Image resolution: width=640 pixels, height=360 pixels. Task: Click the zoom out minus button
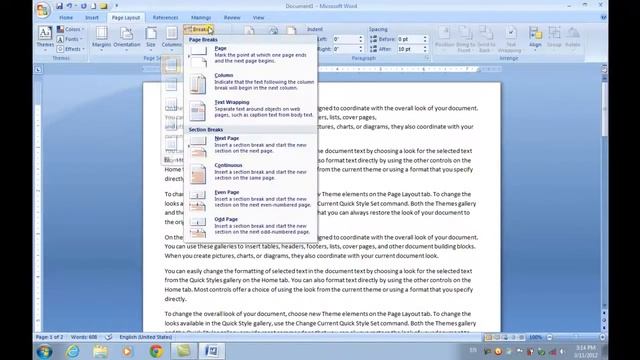(549, 338)
